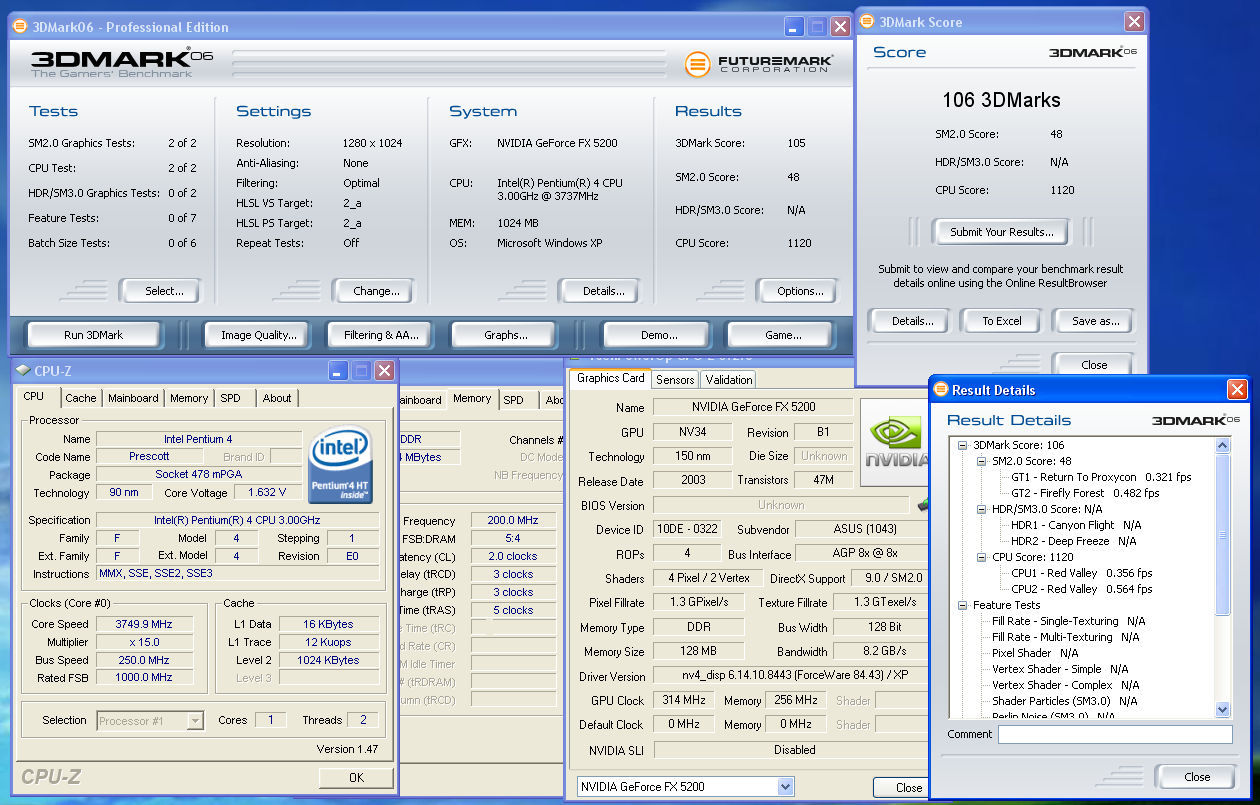Select the CPU tab in CPU-Z
1260x805 pixels.
[34, 396]
